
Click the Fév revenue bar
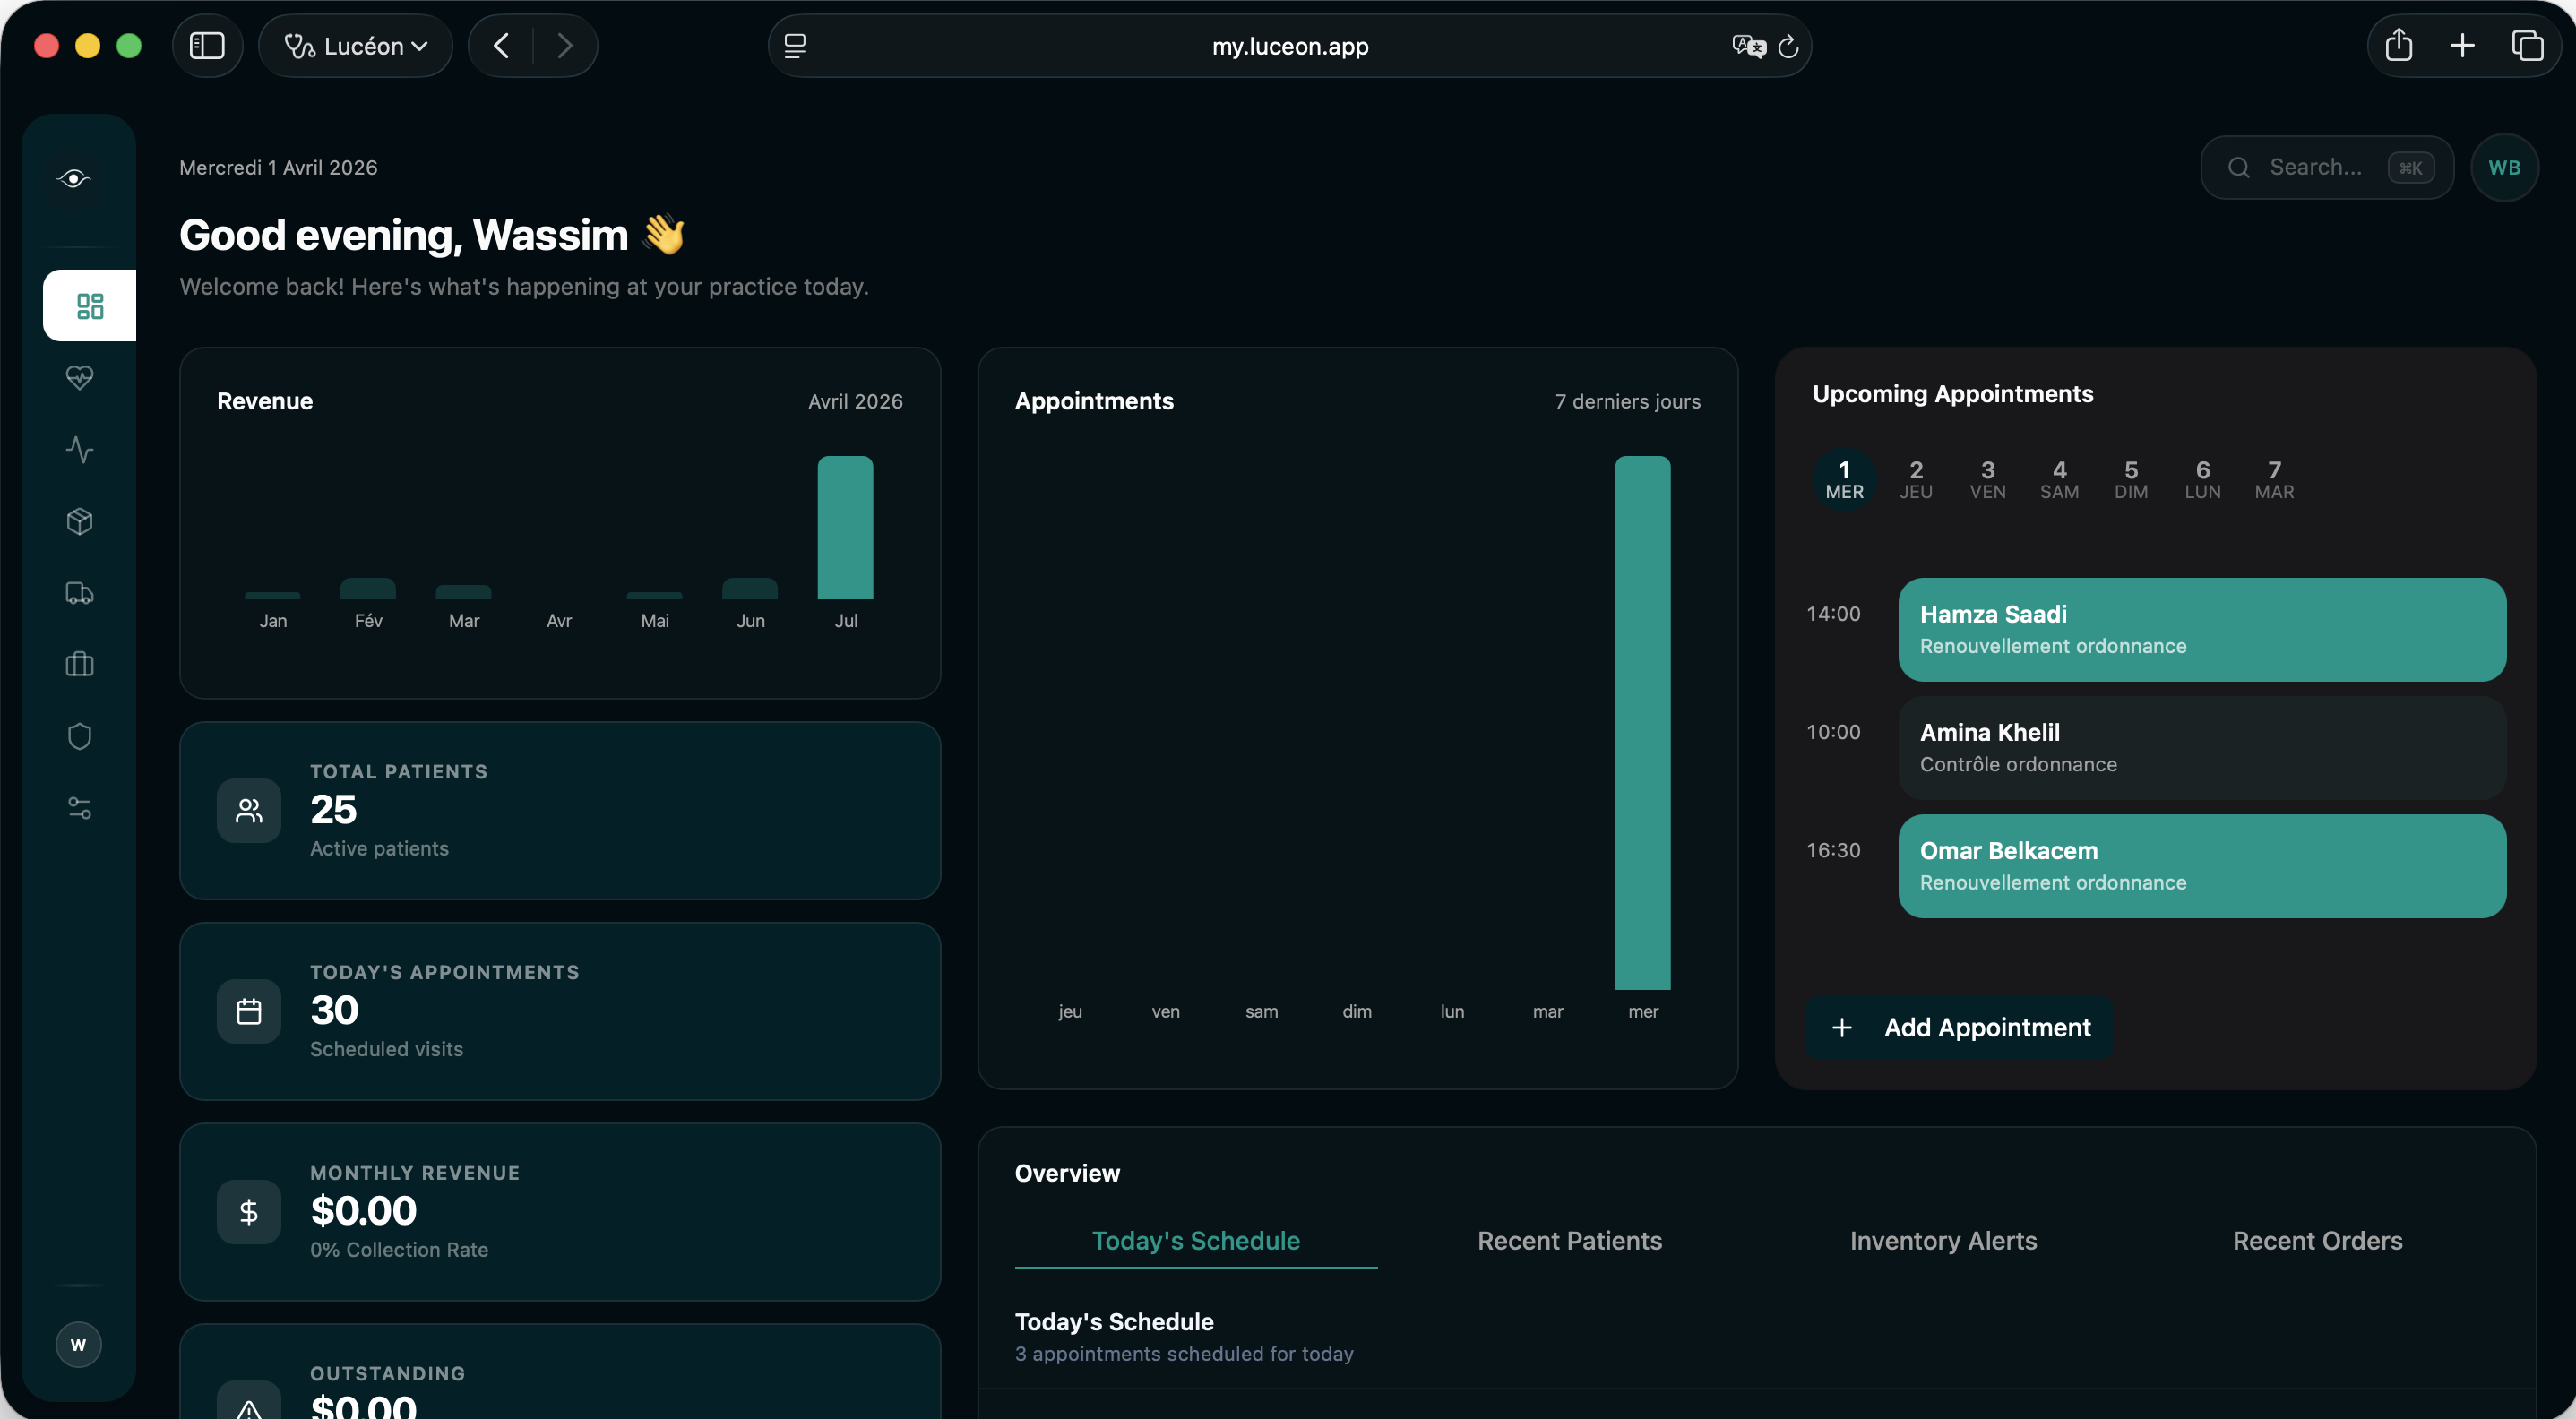click(x=368, y=589)
